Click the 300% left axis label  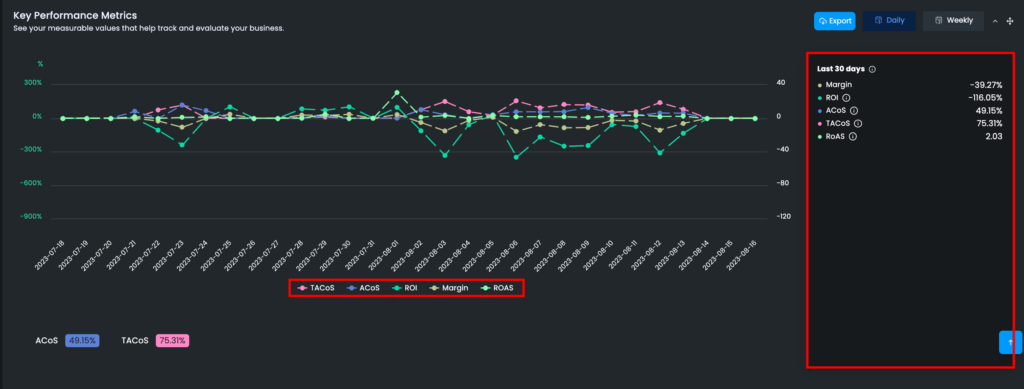click(x=33, y=84)
